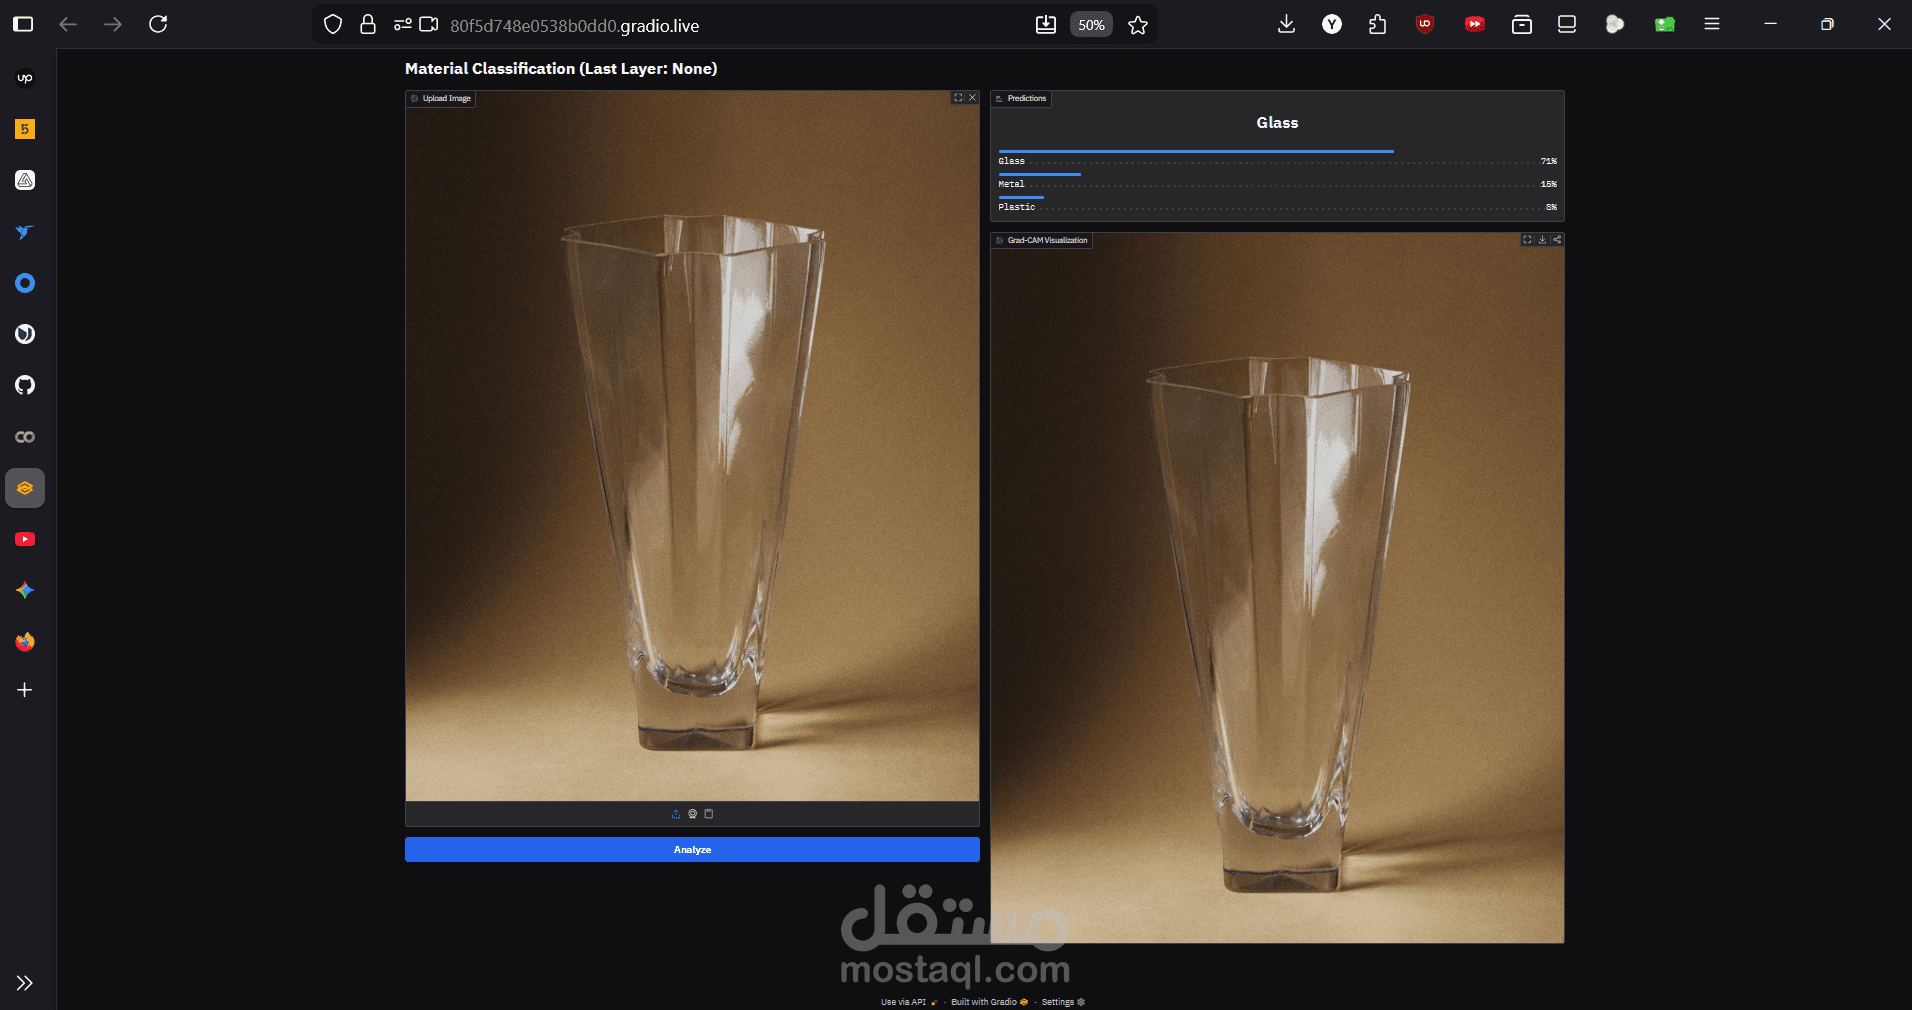Click the Metal 15% prediction bar

click(1277, 181)
